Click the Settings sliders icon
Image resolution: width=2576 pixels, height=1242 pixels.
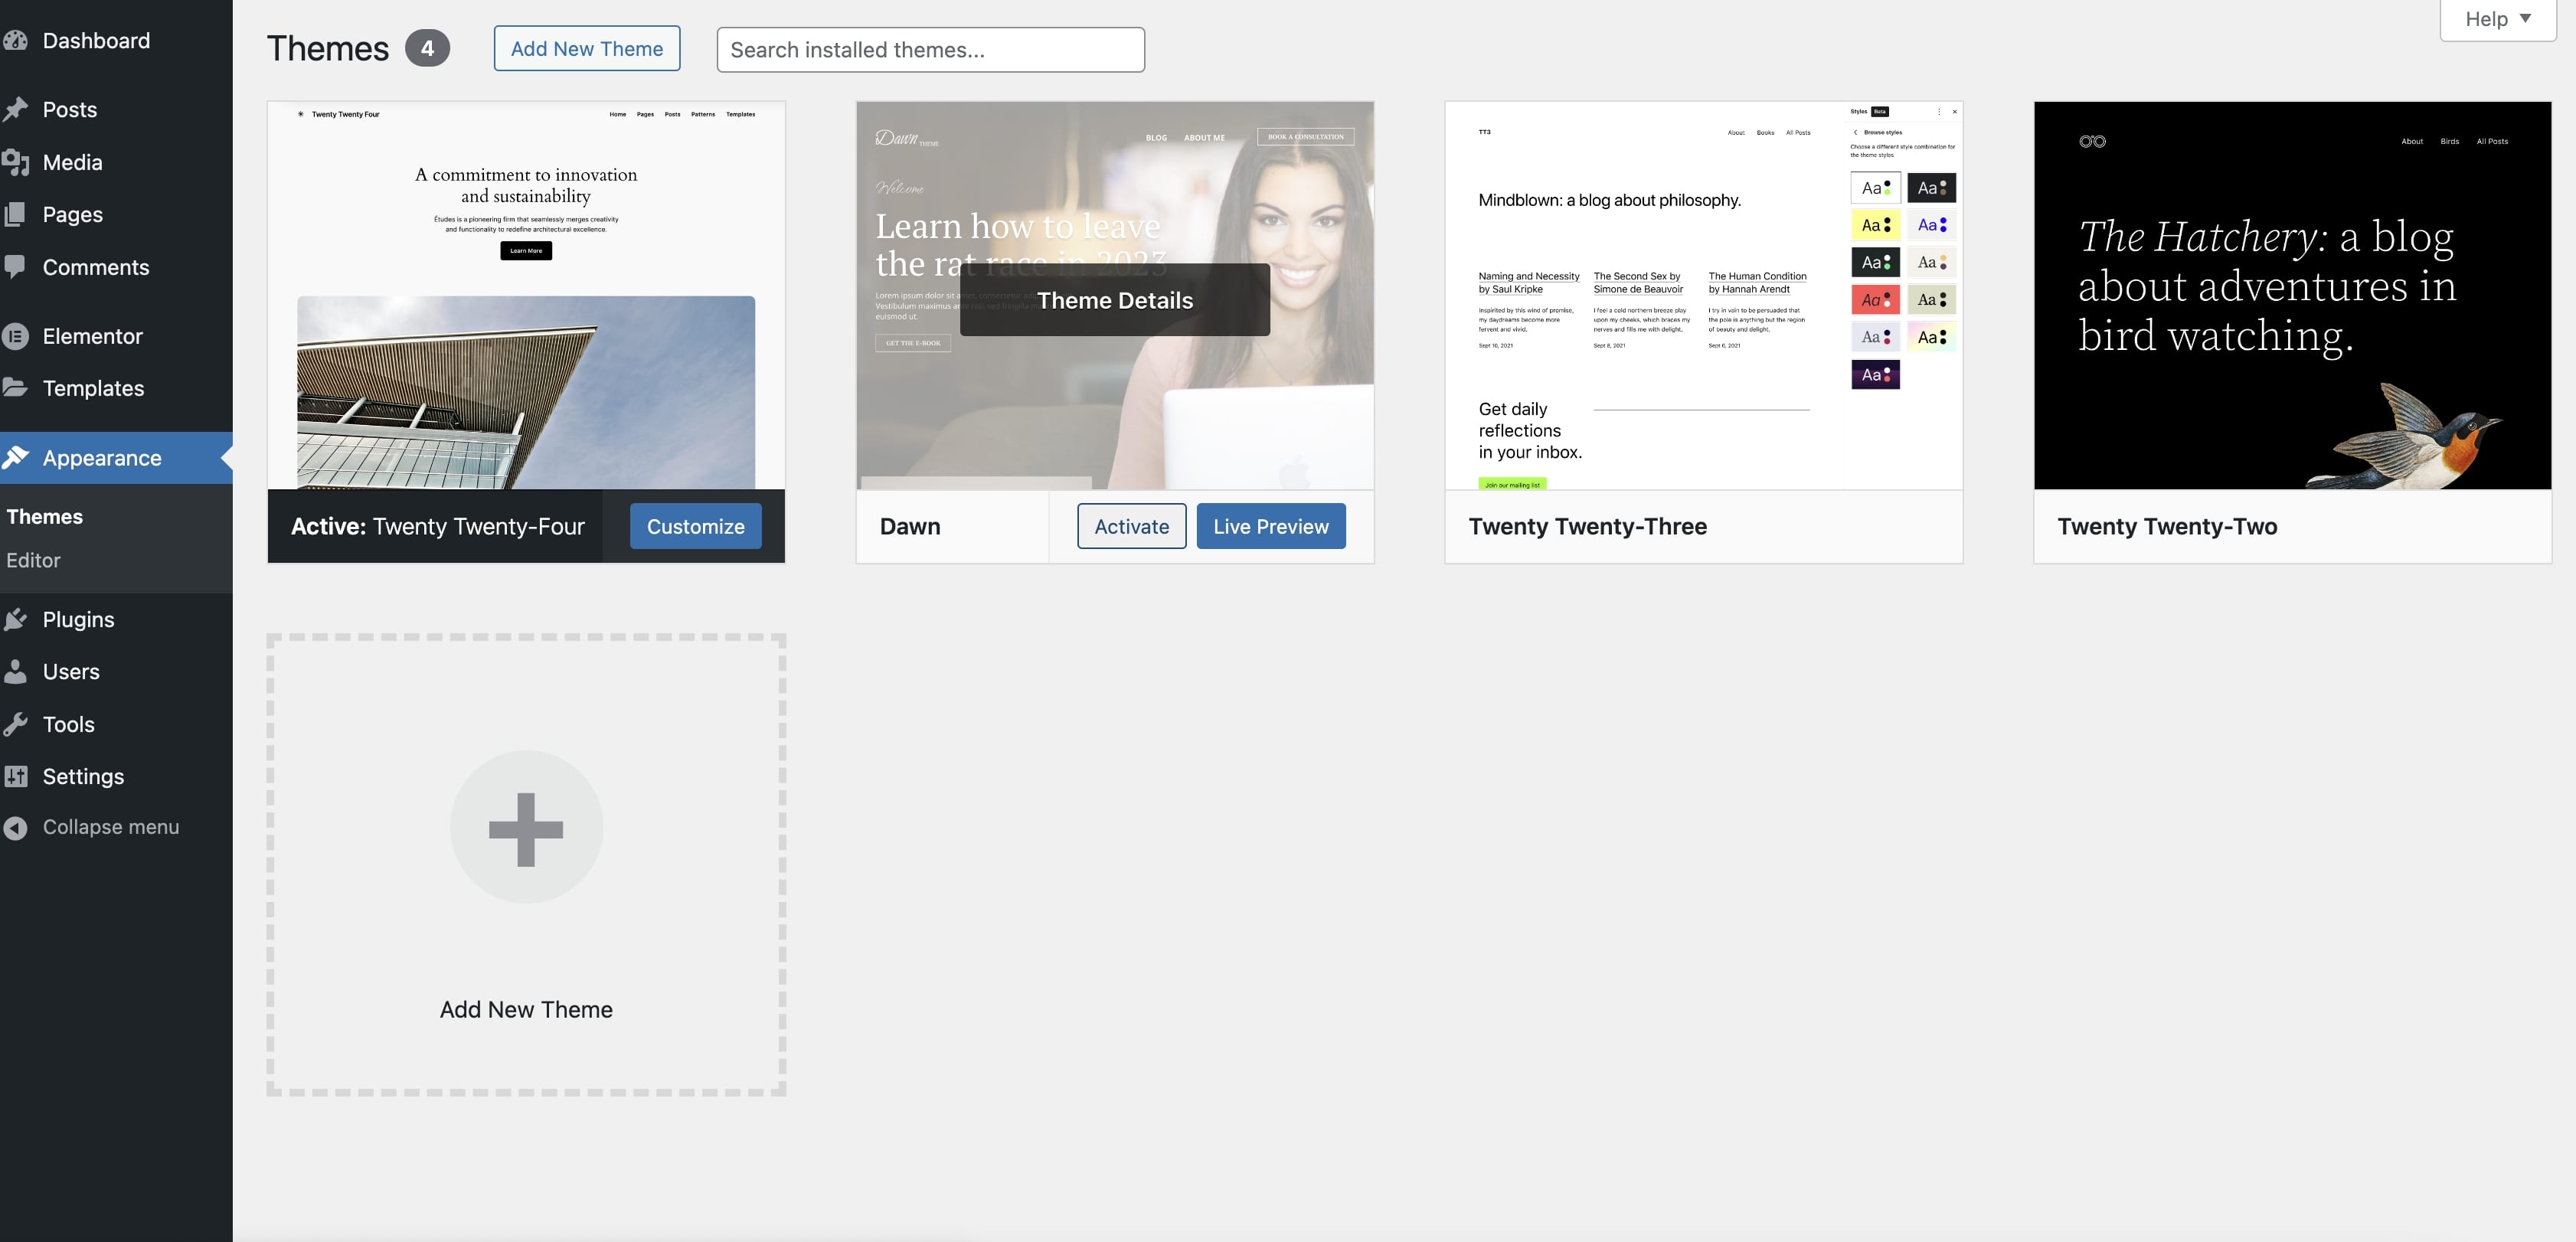click(15, 777)
